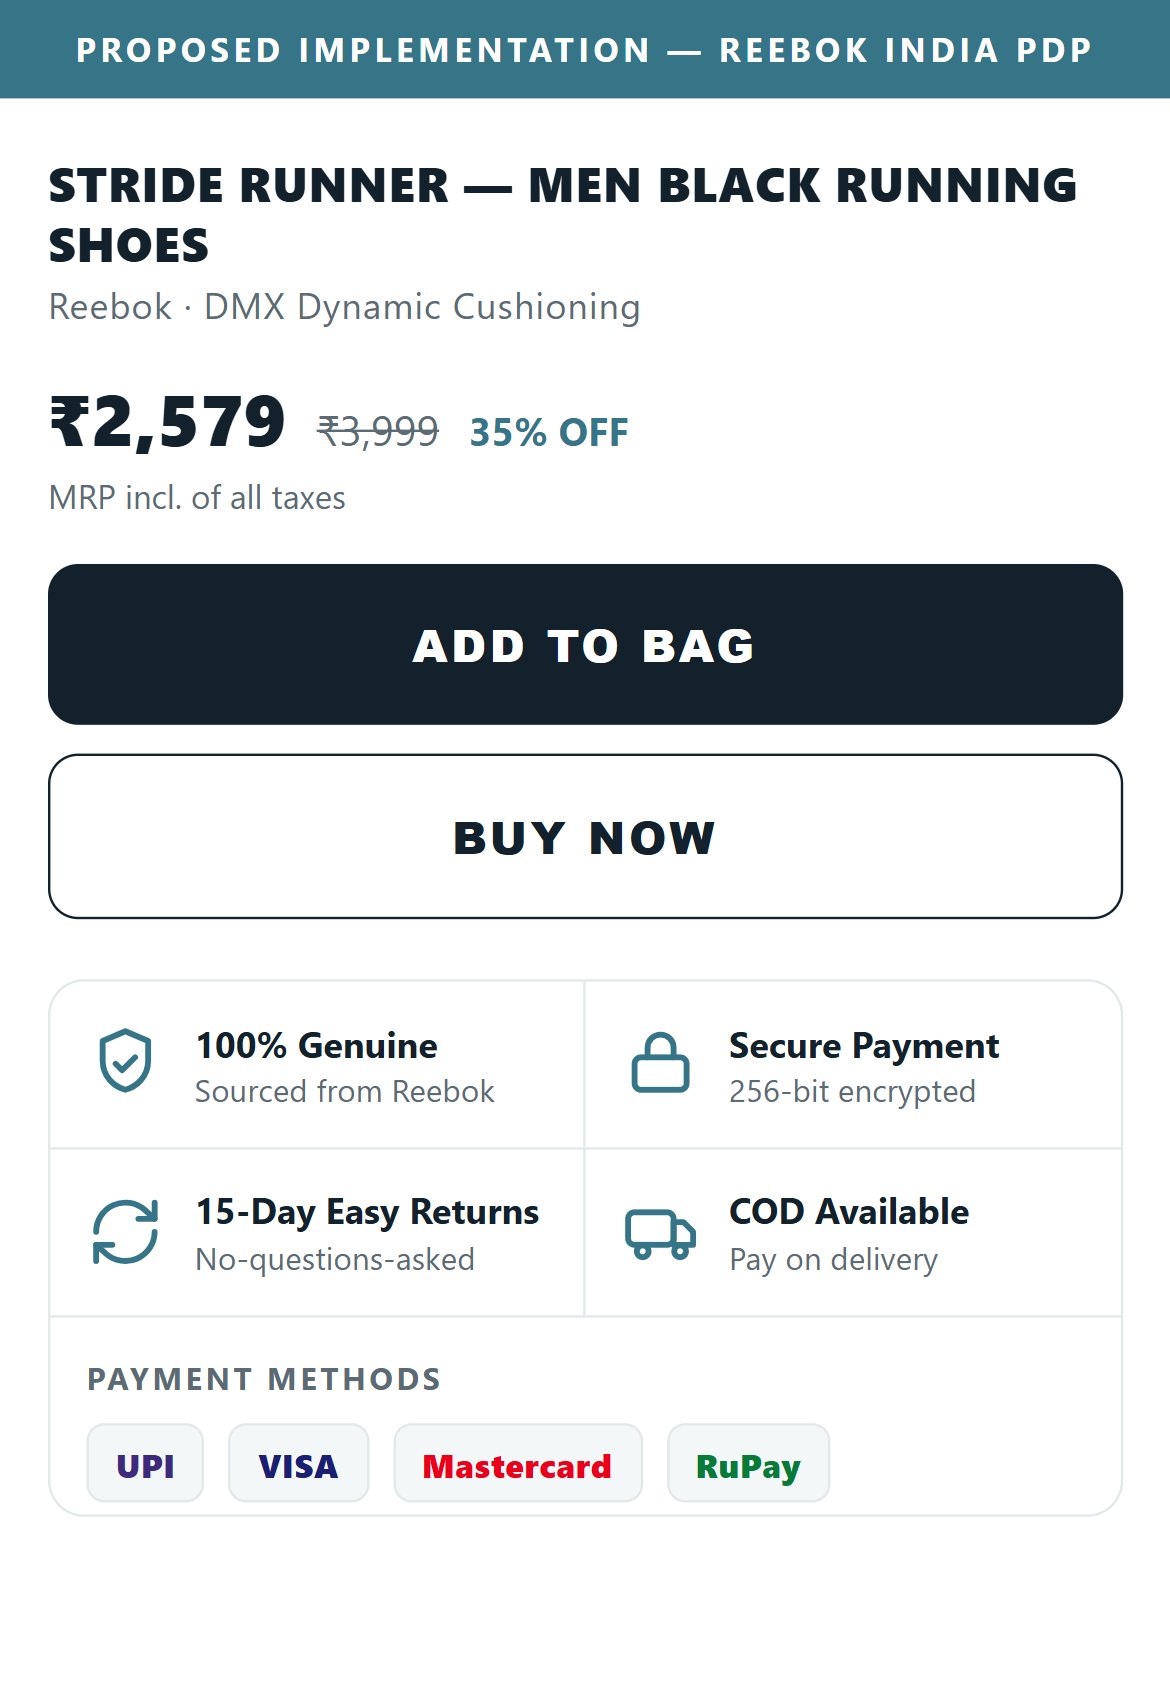The image size is (1170, 1701).
Task: Click the Stride Runner product title
Action: [563, 215]
